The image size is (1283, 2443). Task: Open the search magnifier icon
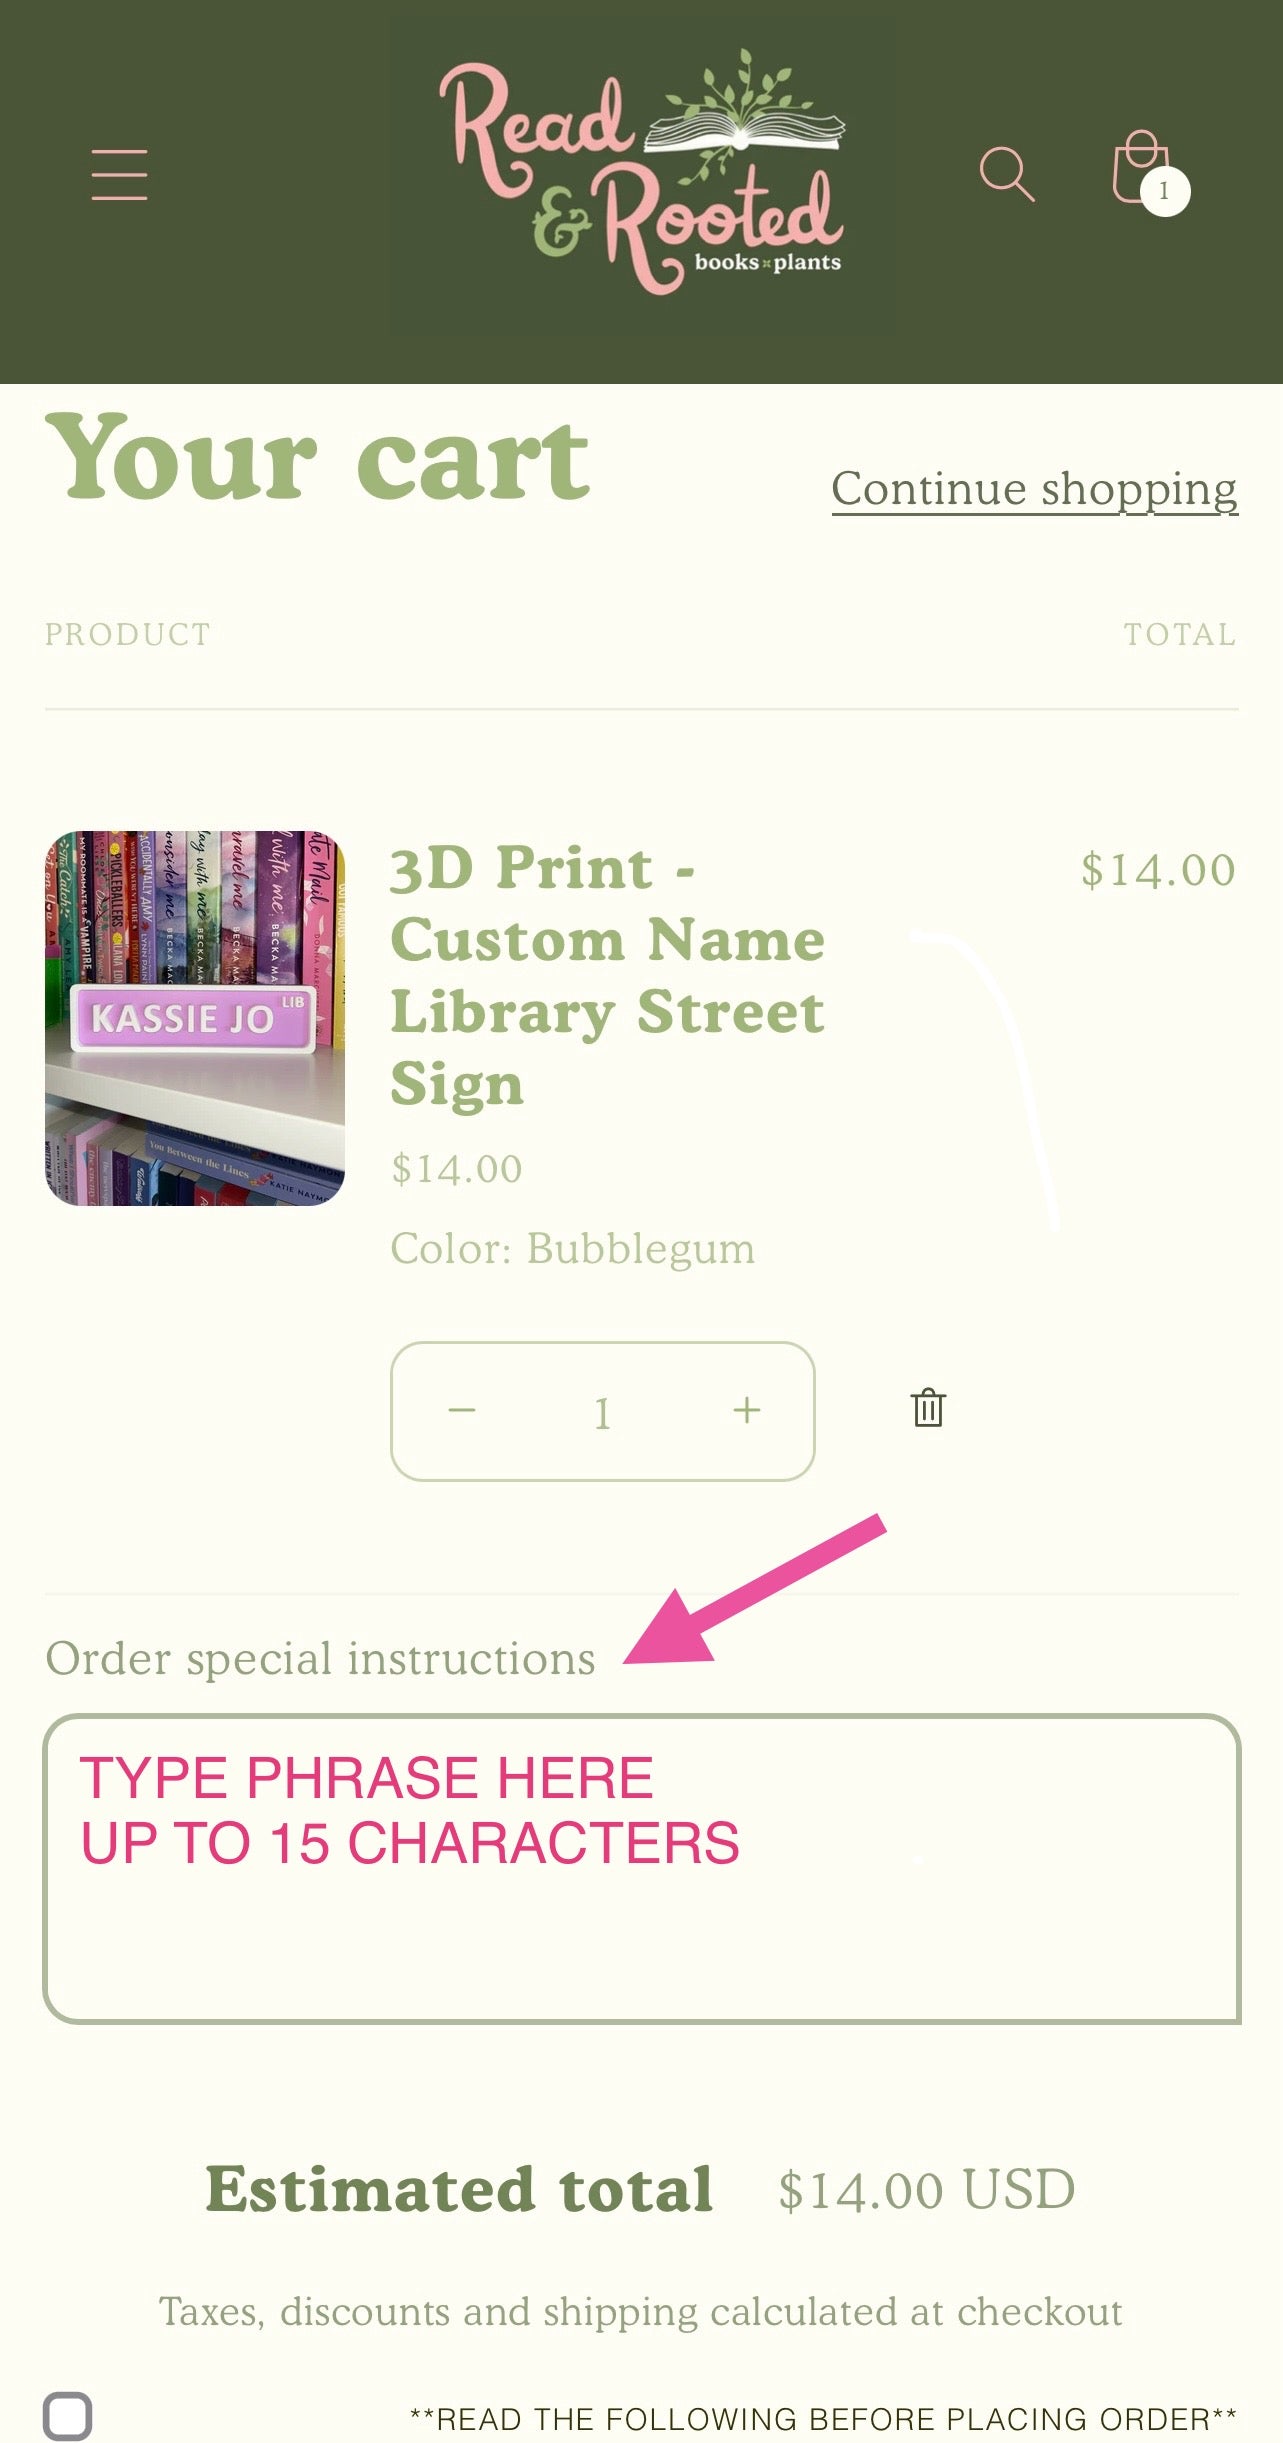coord(1006,175)
